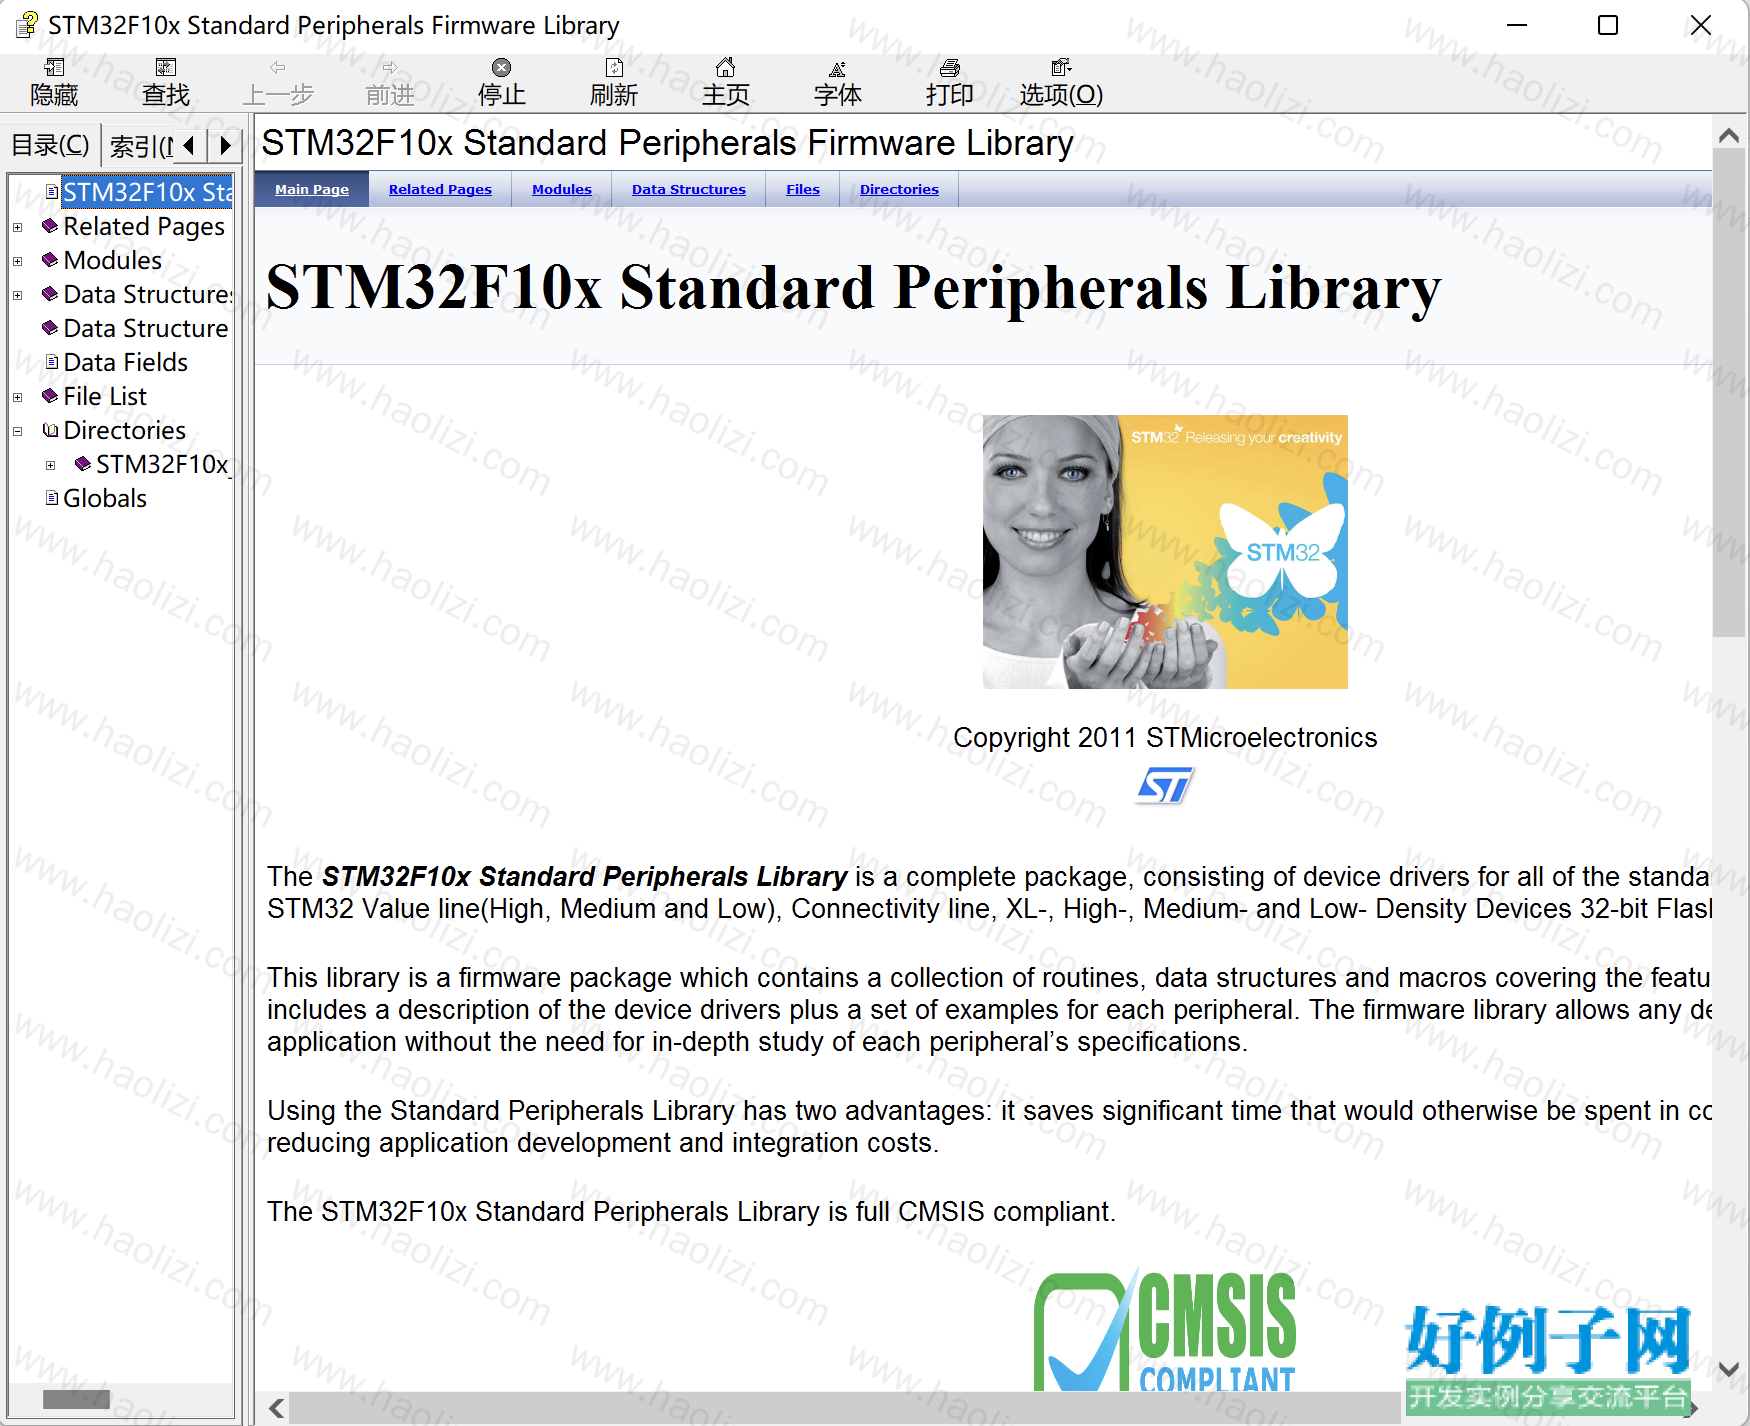Click the content pane scroll down arrow
The width and height of the screenshot is (1750, 1426).
1728,1369
